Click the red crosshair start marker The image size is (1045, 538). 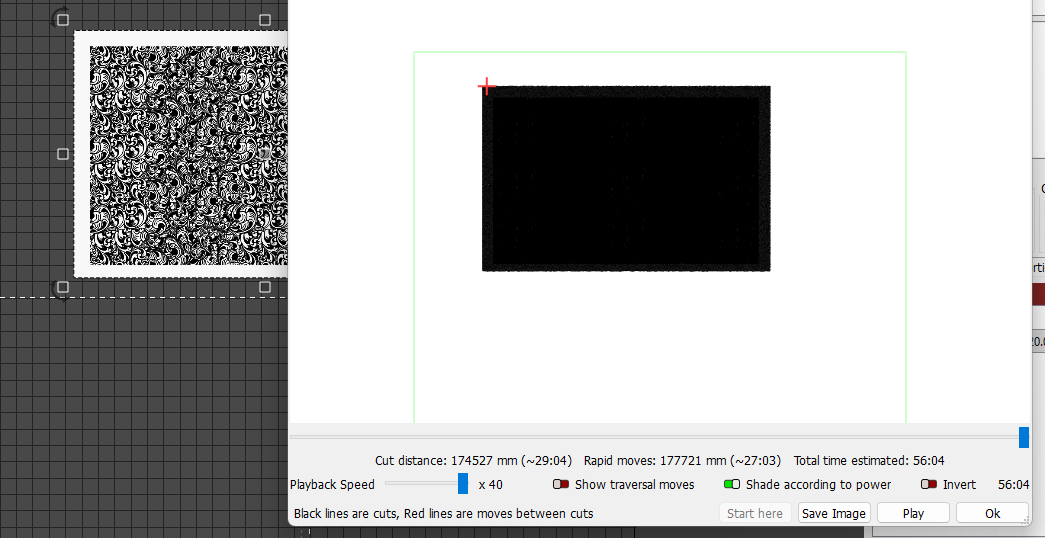[x=486, y=87]
